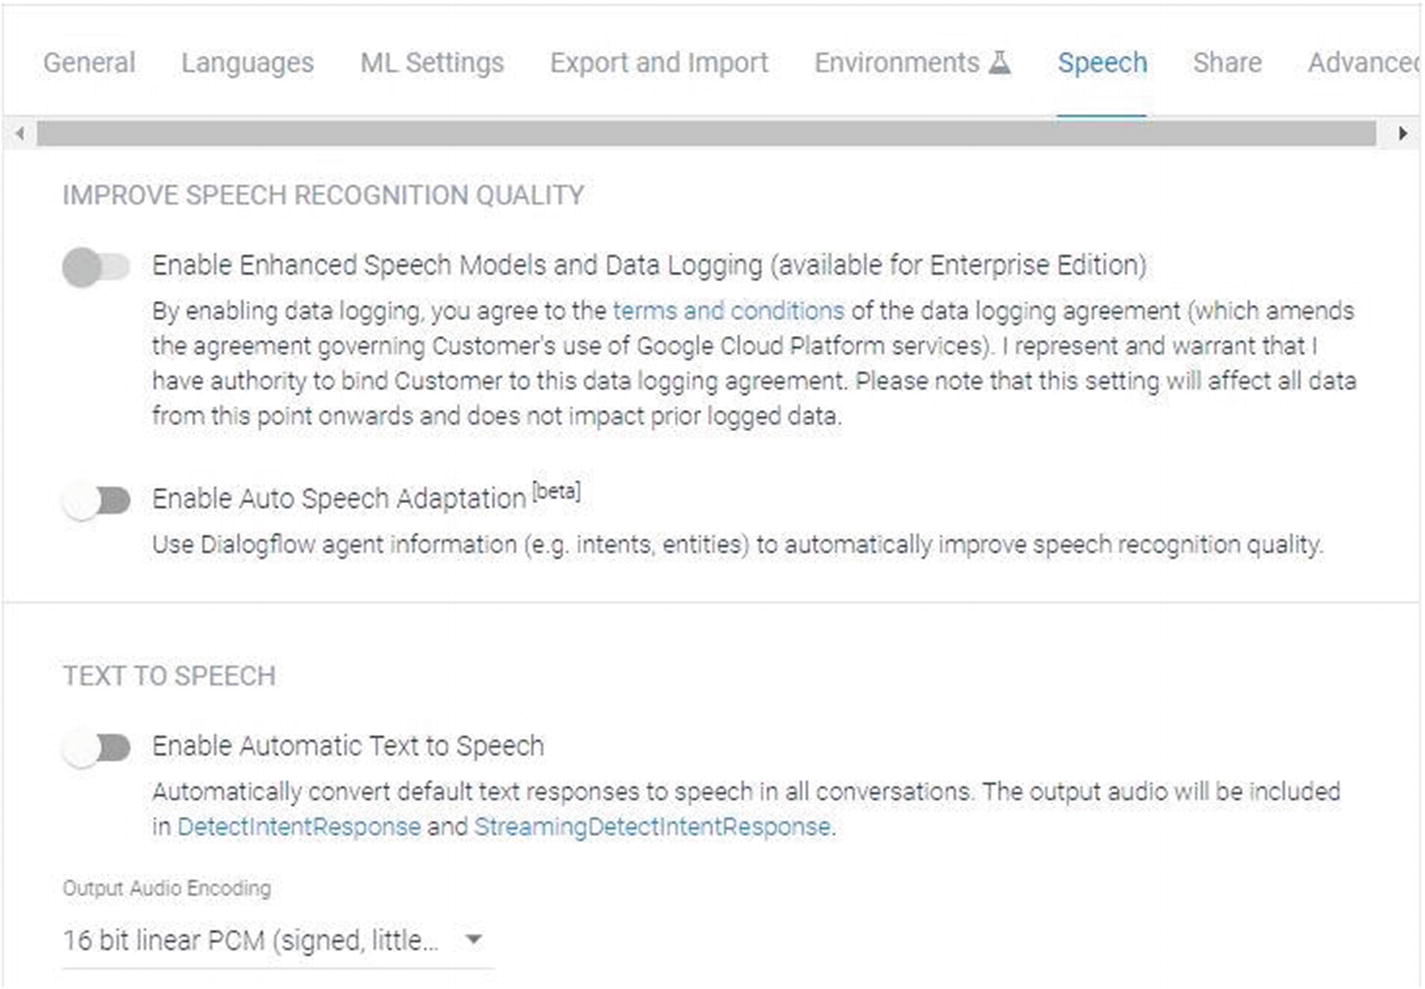Click the right scroll arrow of tab bar
1425x989 pixels.
[x=1402, y=133]
